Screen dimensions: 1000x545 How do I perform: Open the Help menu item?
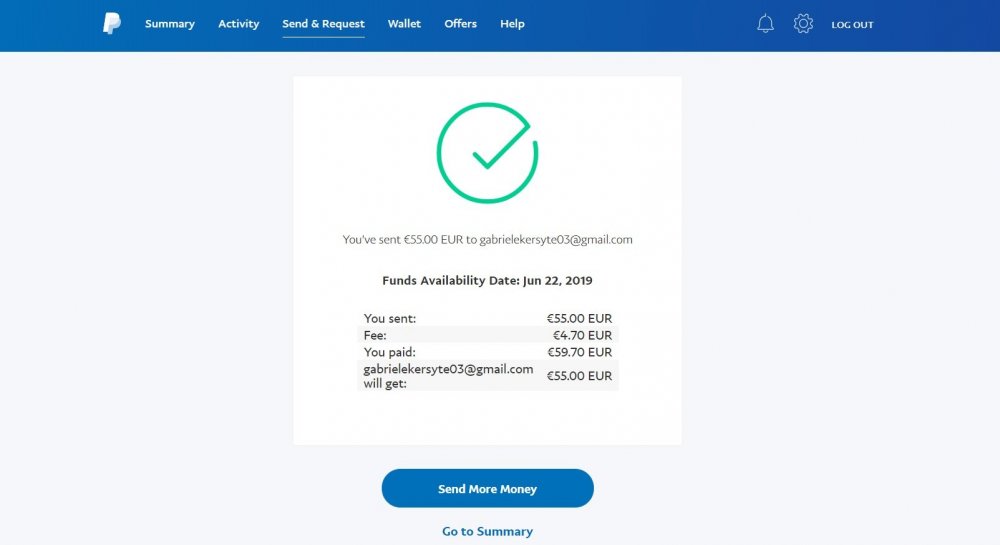click(512, 24)
